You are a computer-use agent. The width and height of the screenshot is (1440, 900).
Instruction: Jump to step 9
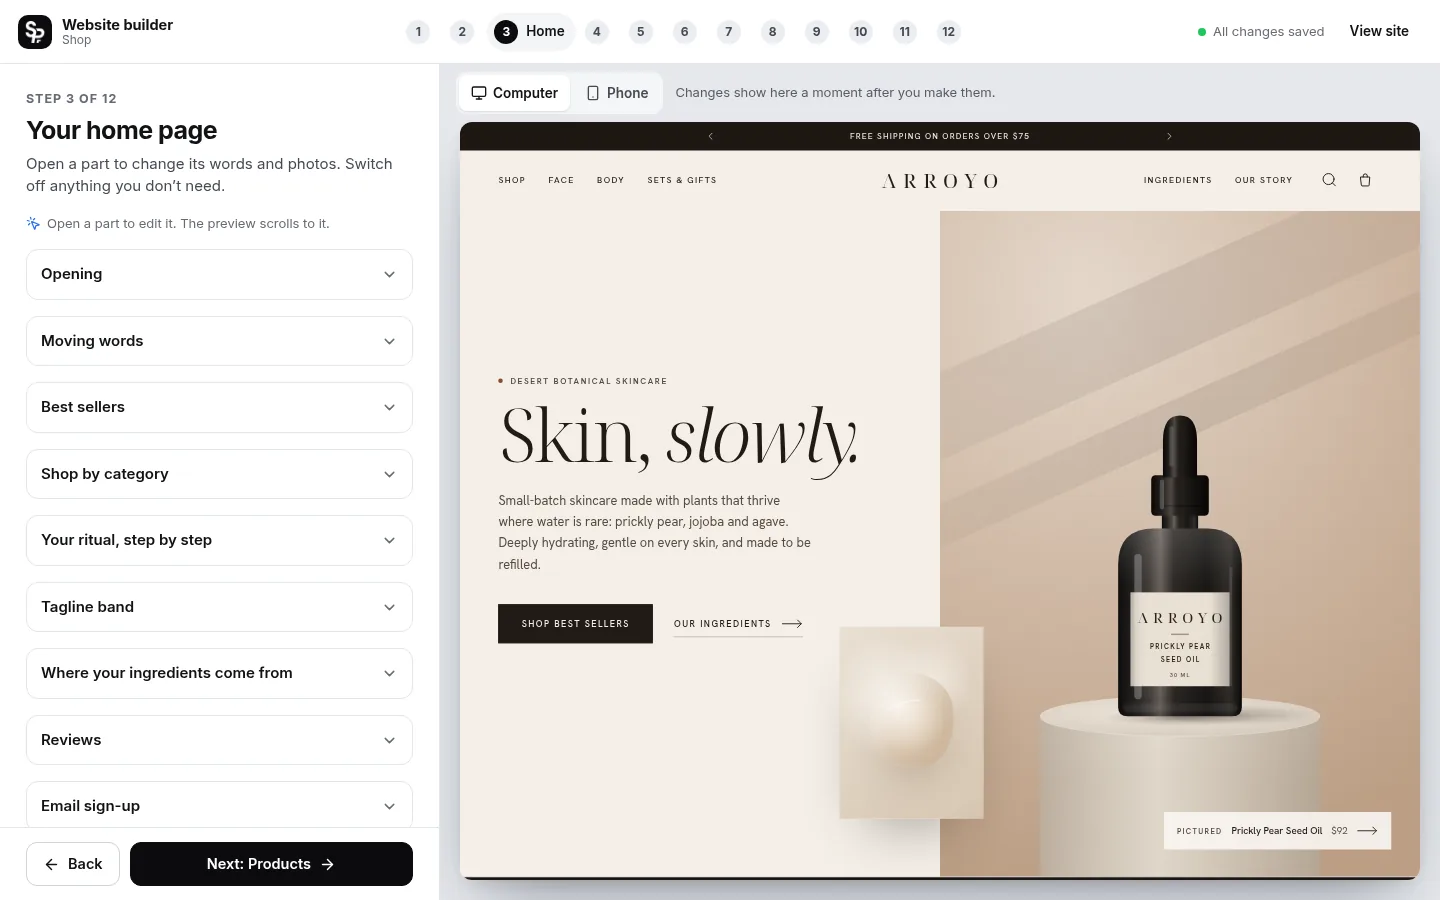click(817, 32)
